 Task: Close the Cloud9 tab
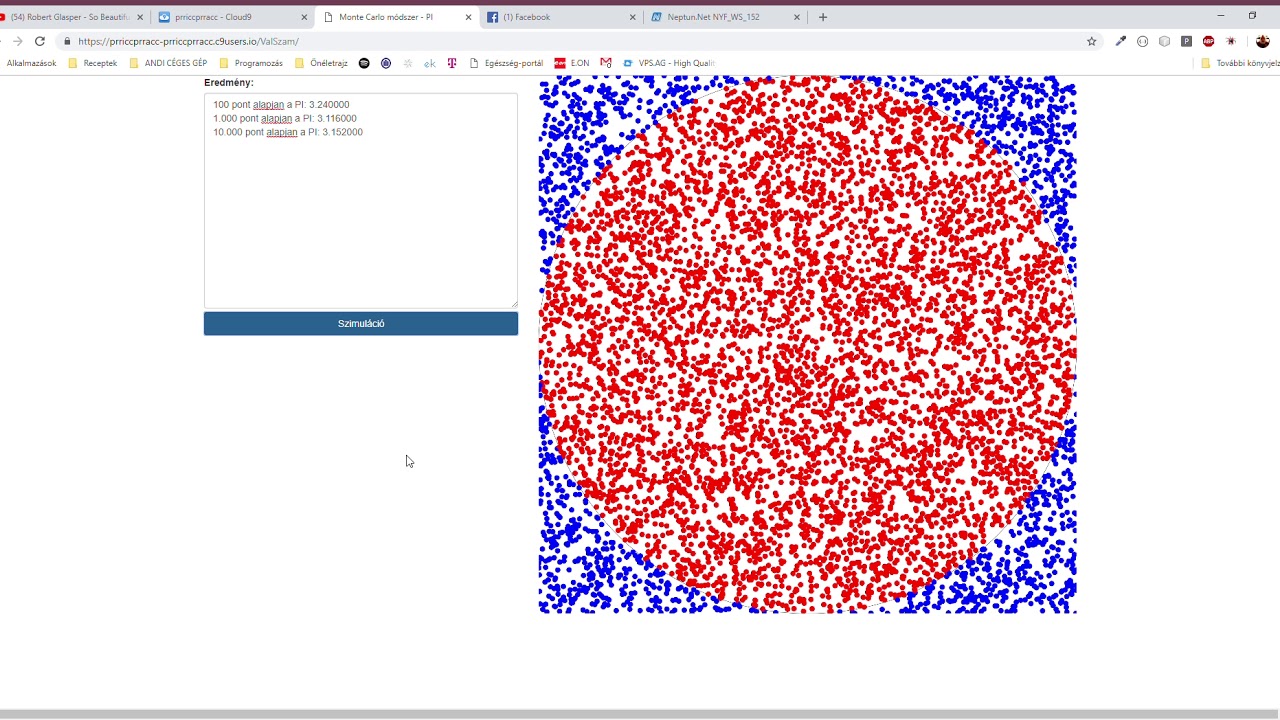pos(304,17)
